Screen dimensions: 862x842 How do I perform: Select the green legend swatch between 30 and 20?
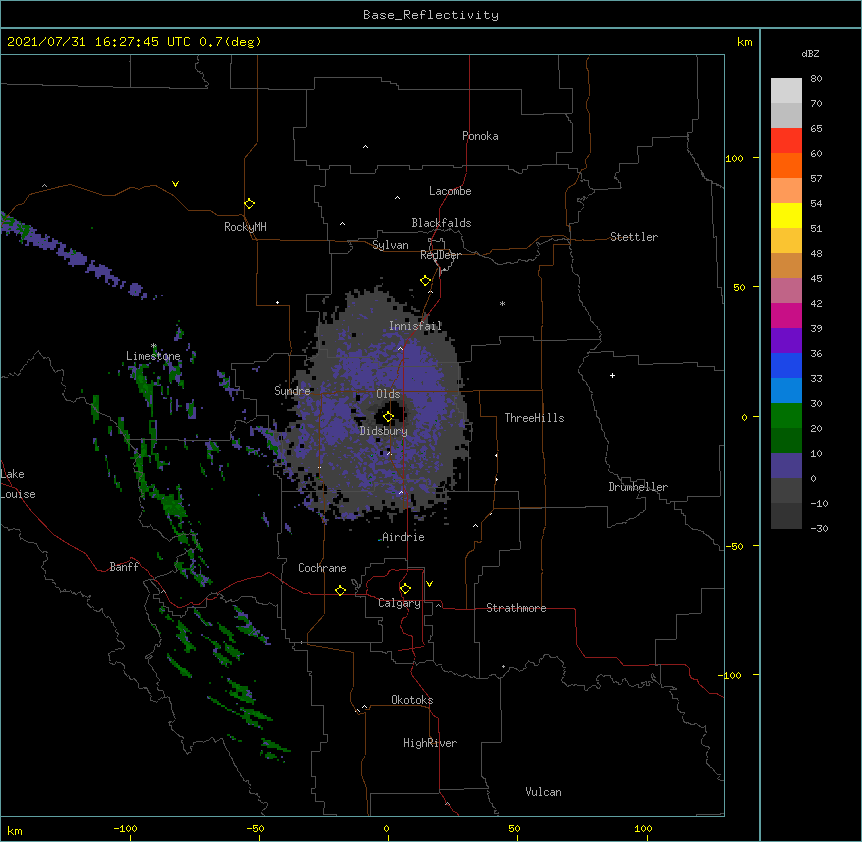pyautogui.click(x=786, y=416)
